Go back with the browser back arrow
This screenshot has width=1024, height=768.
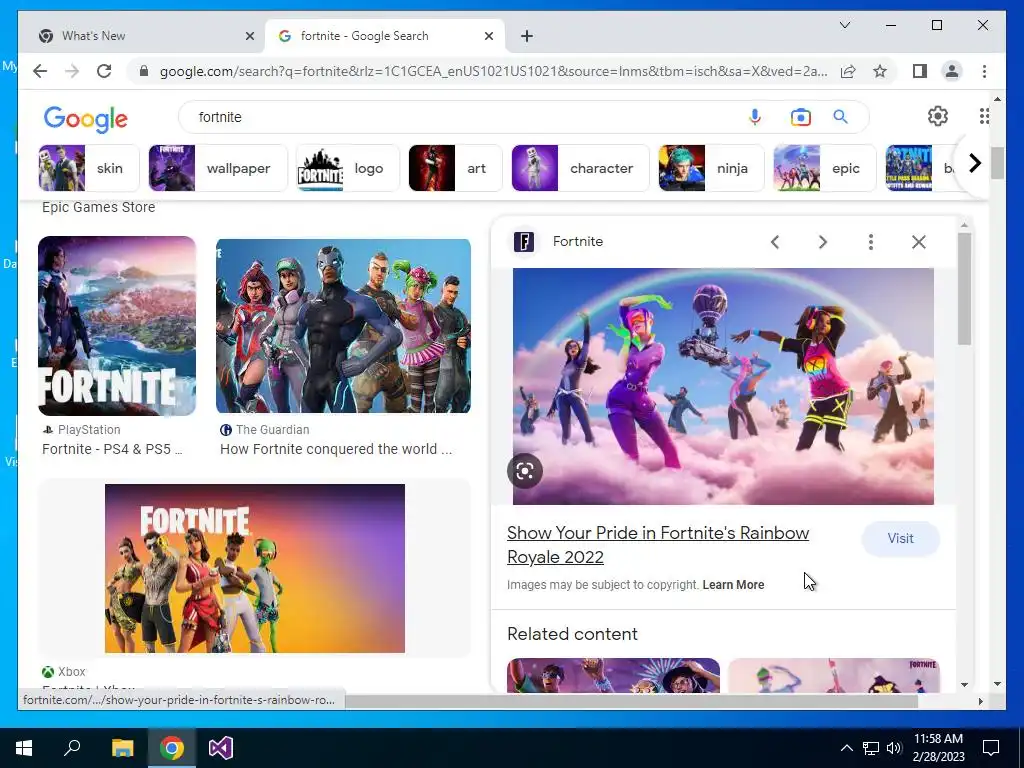coord(40,71)
